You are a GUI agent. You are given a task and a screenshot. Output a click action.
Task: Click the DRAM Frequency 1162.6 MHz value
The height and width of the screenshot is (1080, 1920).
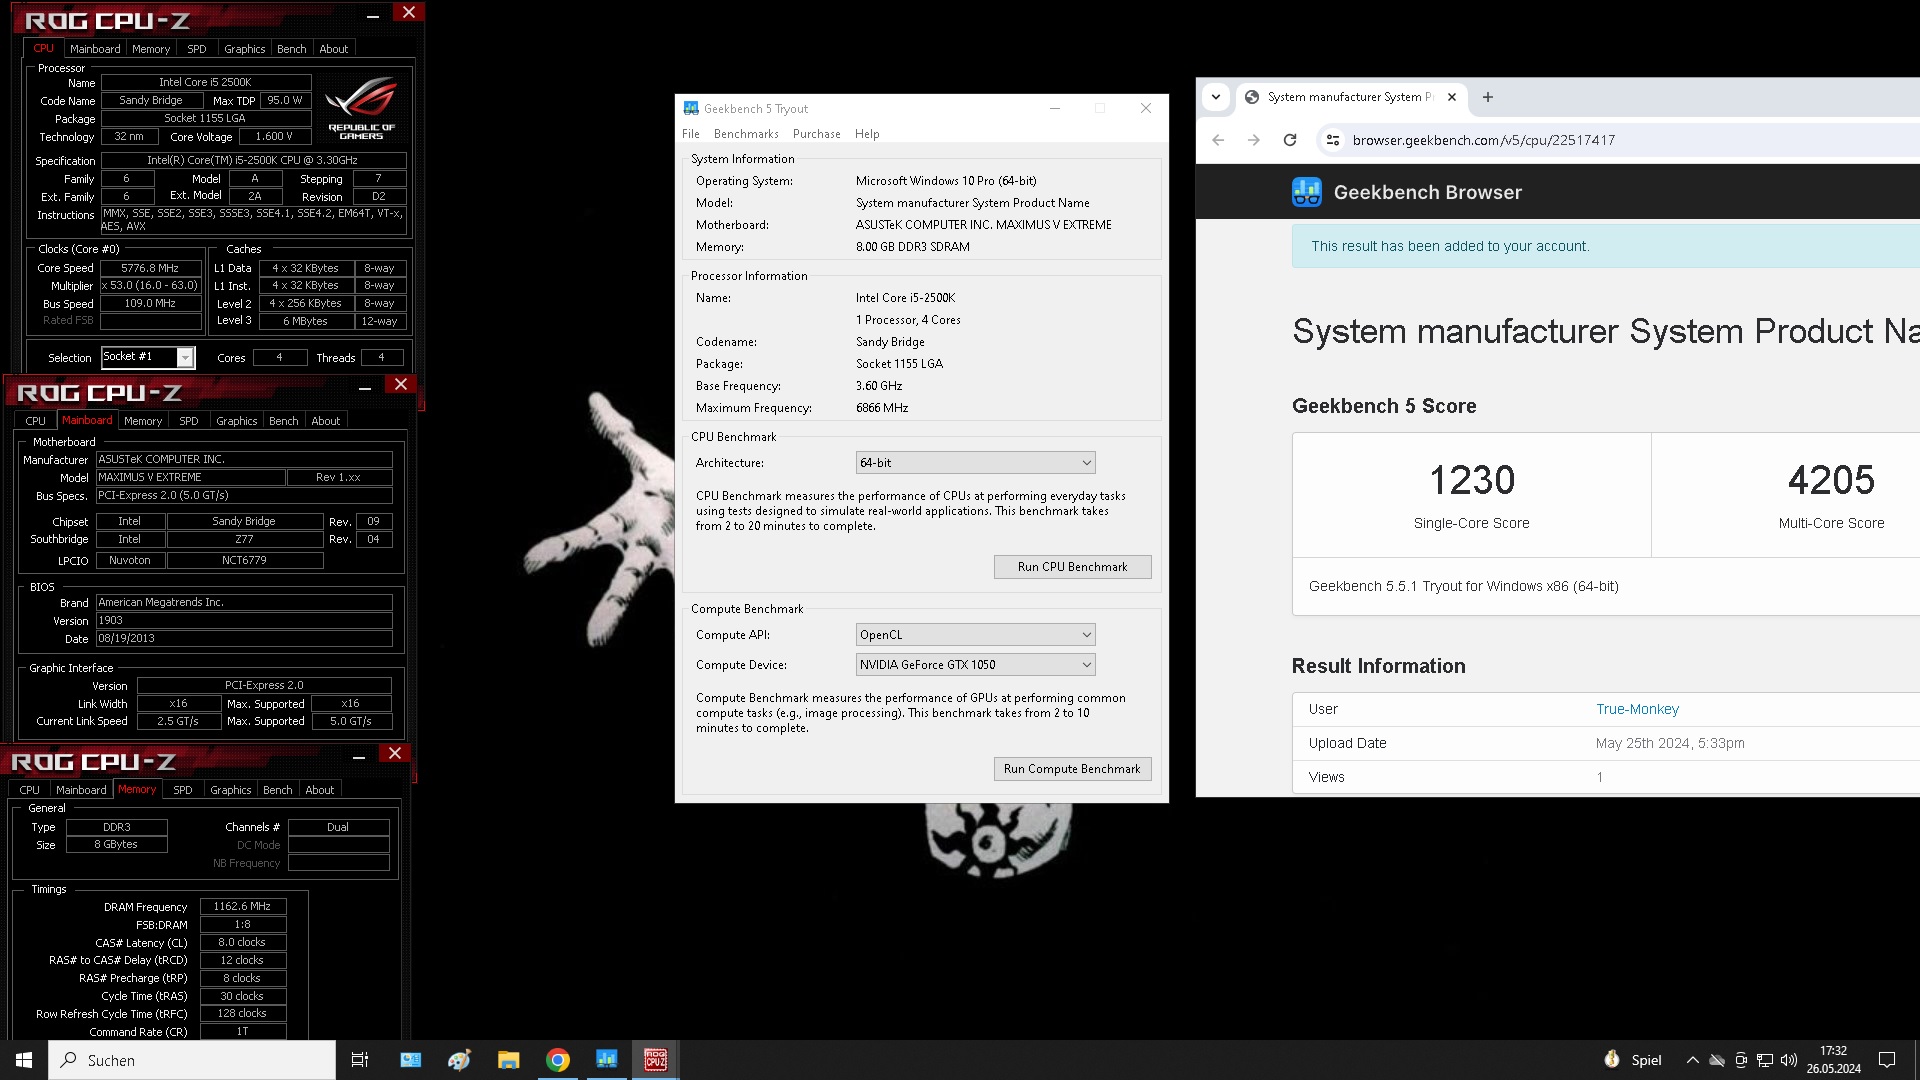[x=242, y=907]
